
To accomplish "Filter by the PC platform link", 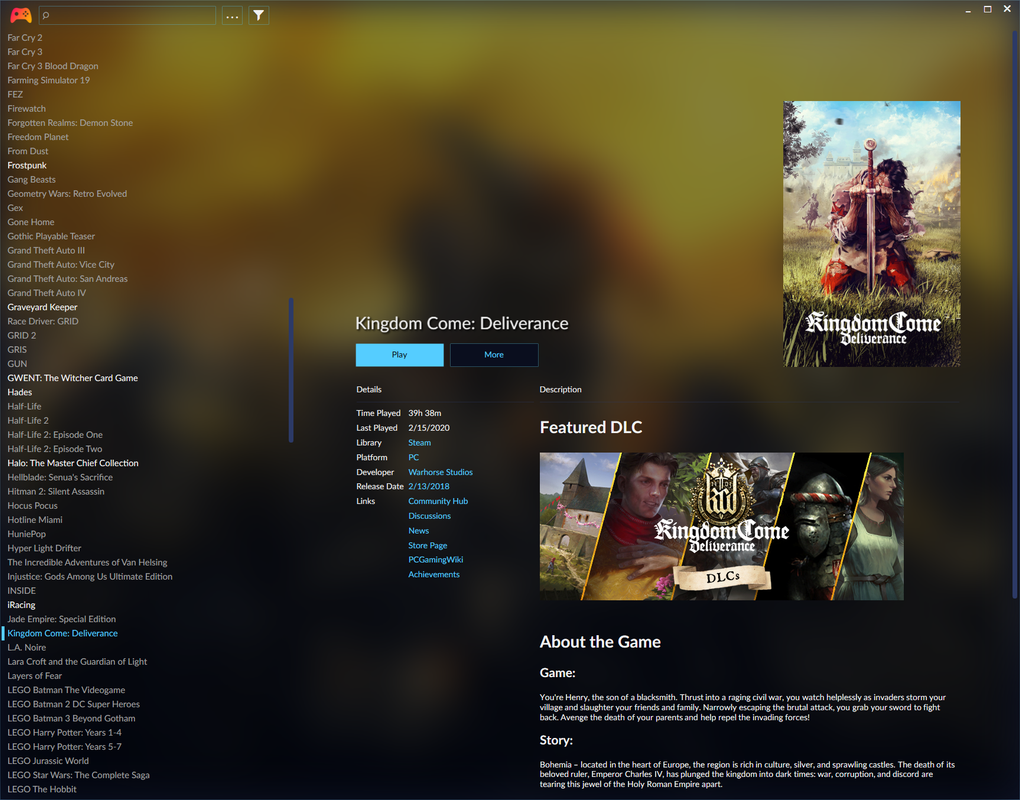I will coord(413,457).
